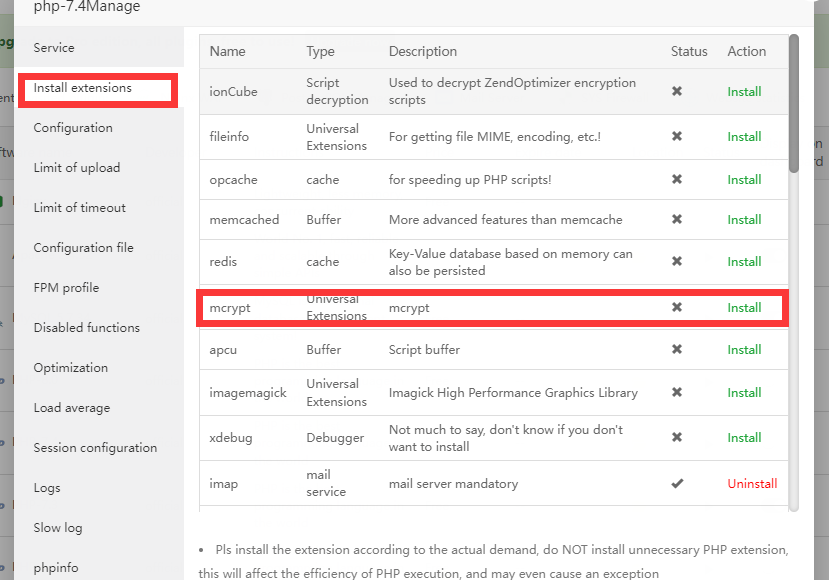Install the fileinfo extension
This screenshot has height=580, width=829.
(x=744, y=137)
